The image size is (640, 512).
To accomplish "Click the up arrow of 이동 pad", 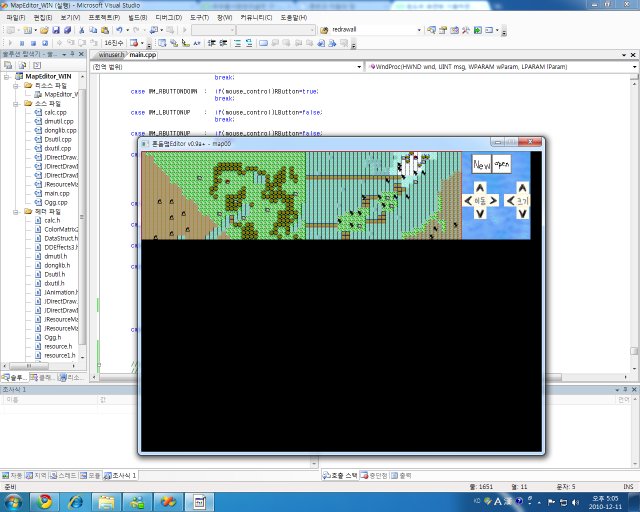I will click(x=480, y=188).
